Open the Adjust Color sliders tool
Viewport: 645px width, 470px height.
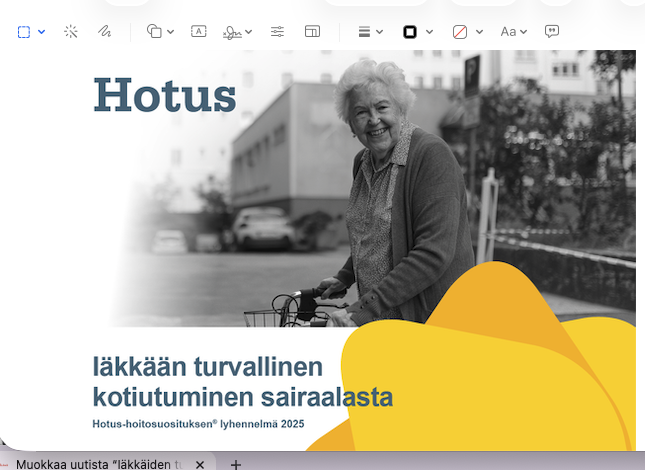click(x=277, y=32)
